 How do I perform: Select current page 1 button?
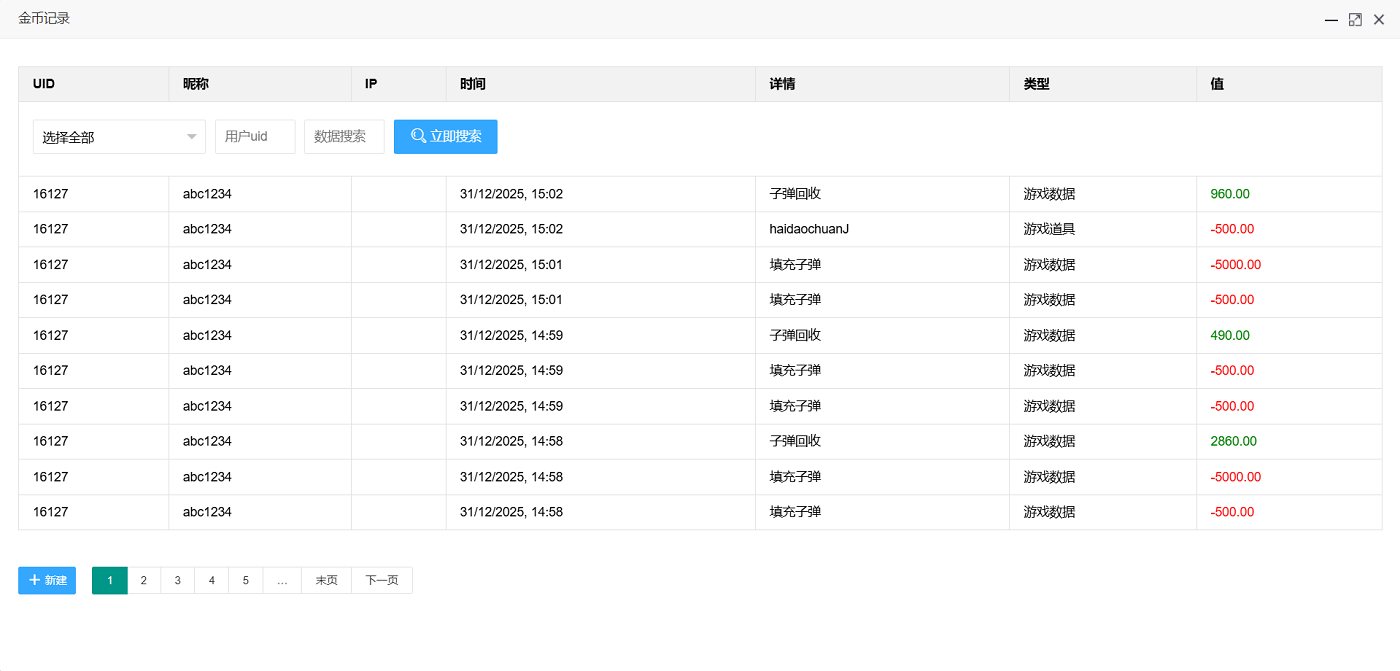[110, 581]
